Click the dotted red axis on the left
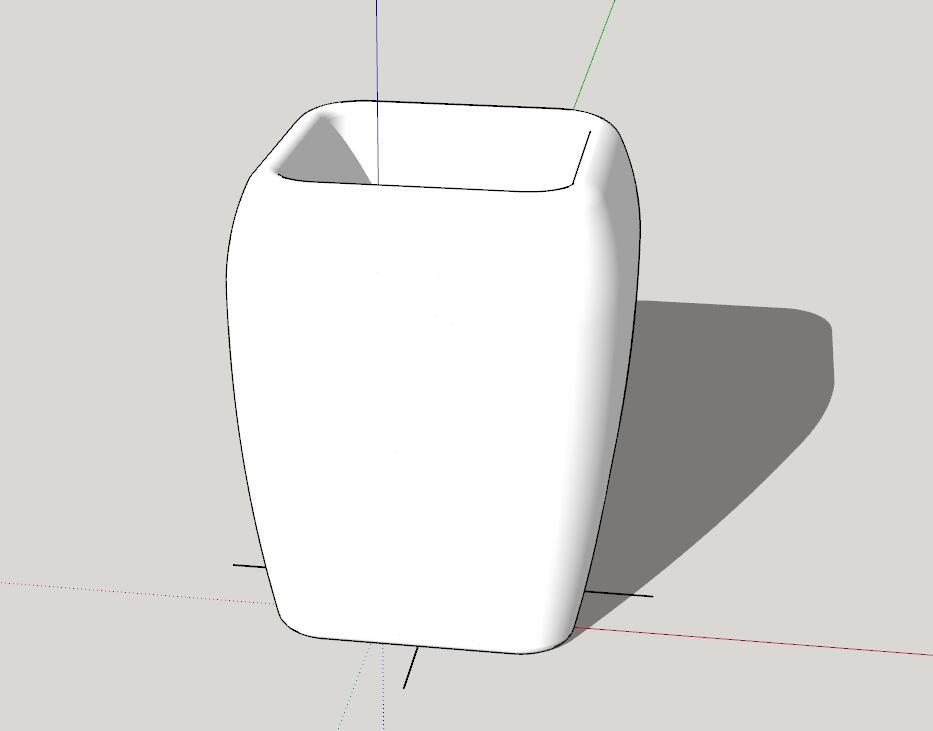933x731 pixels. tap(137, 593)
